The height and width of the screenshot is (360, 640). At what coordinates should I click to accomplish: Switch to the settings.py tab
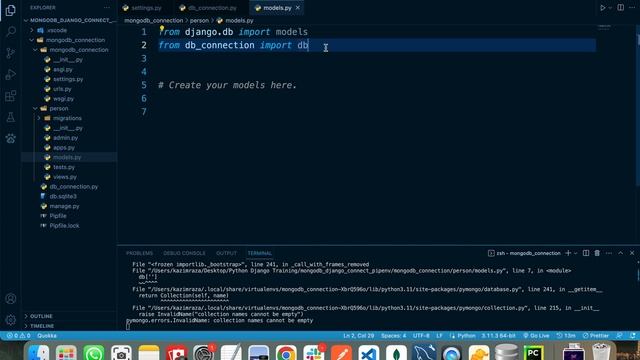(x=142, y=8)
